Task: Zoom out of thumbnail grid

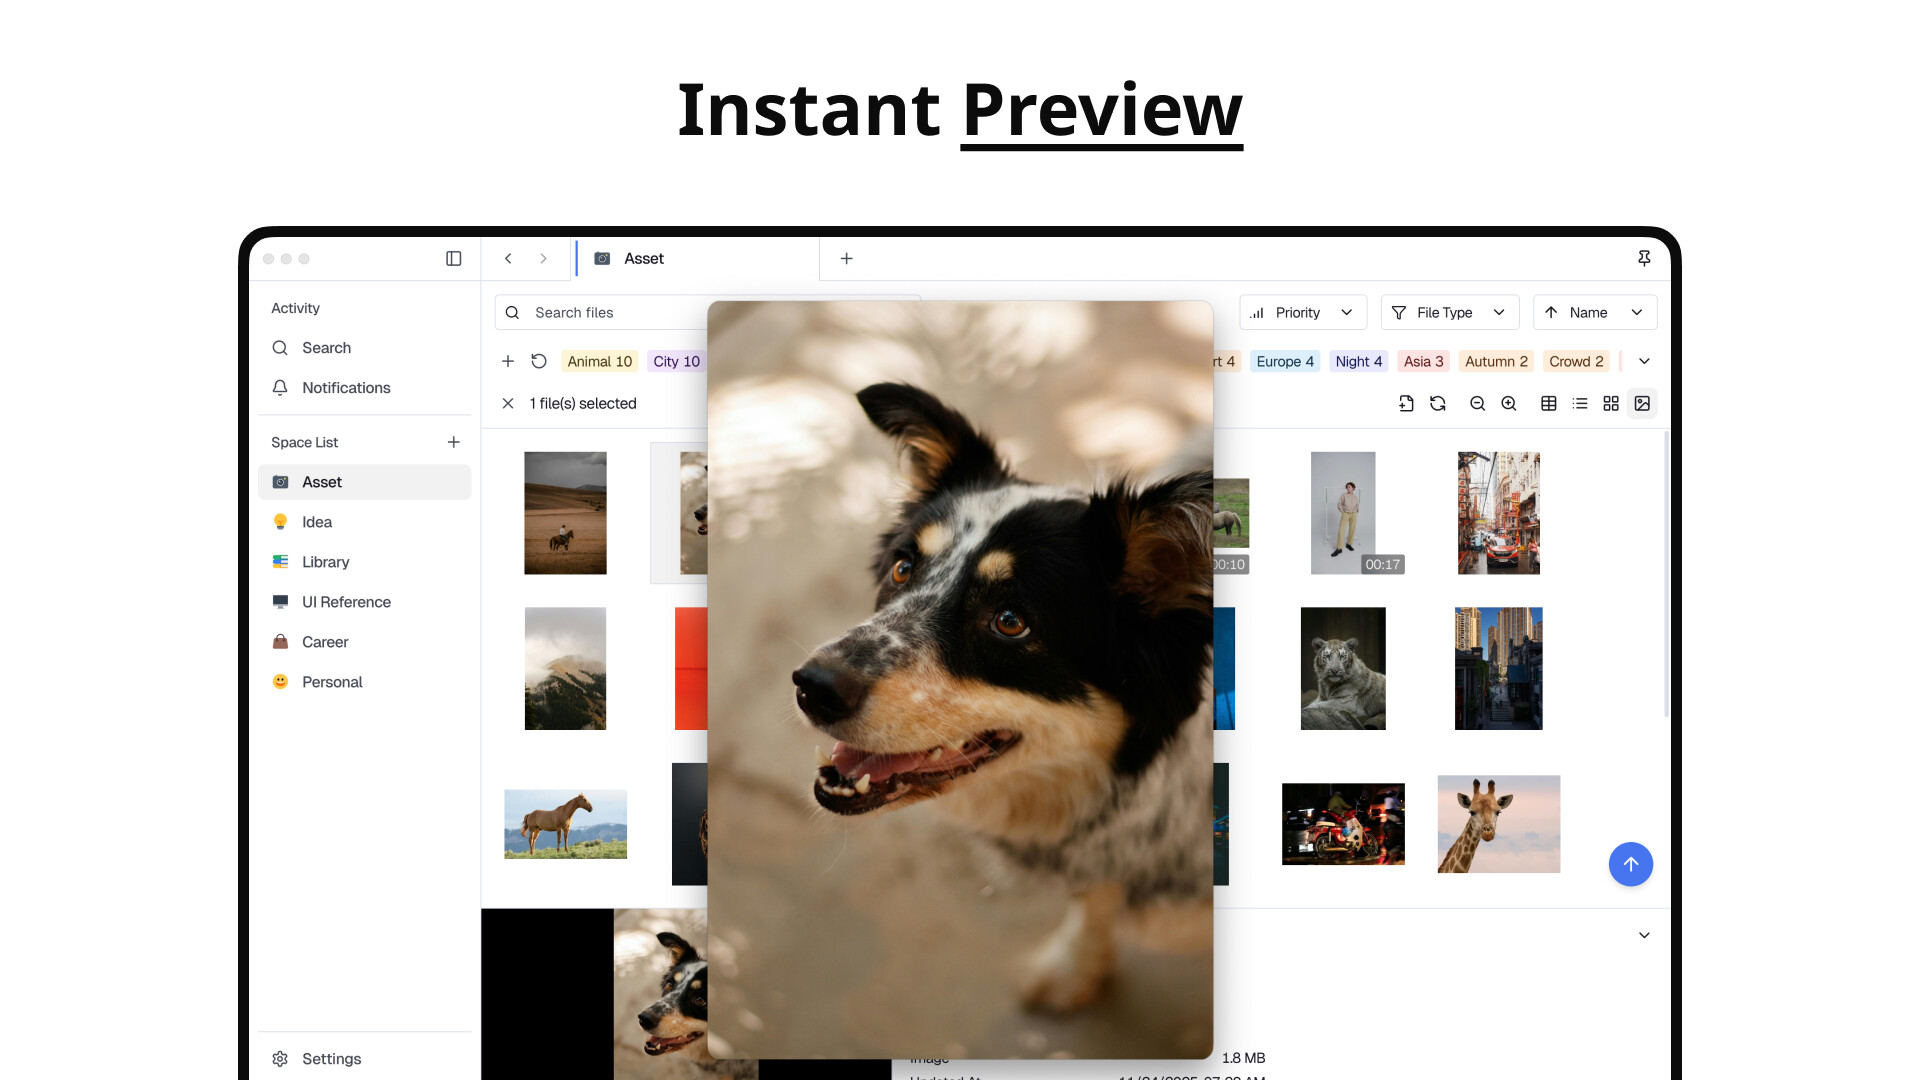Action: pos(1477,403)
